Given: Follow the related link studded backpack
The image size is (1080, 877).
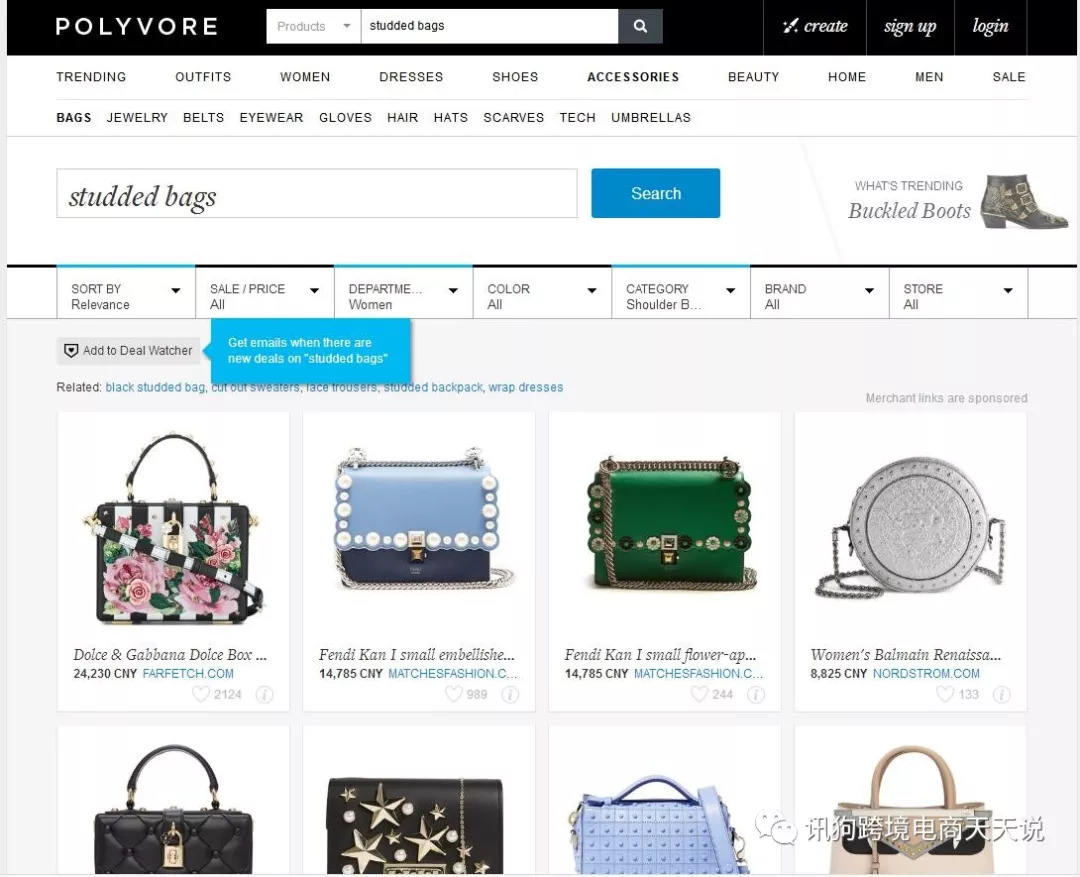Looking at the screenshot, I should (433, 387).
